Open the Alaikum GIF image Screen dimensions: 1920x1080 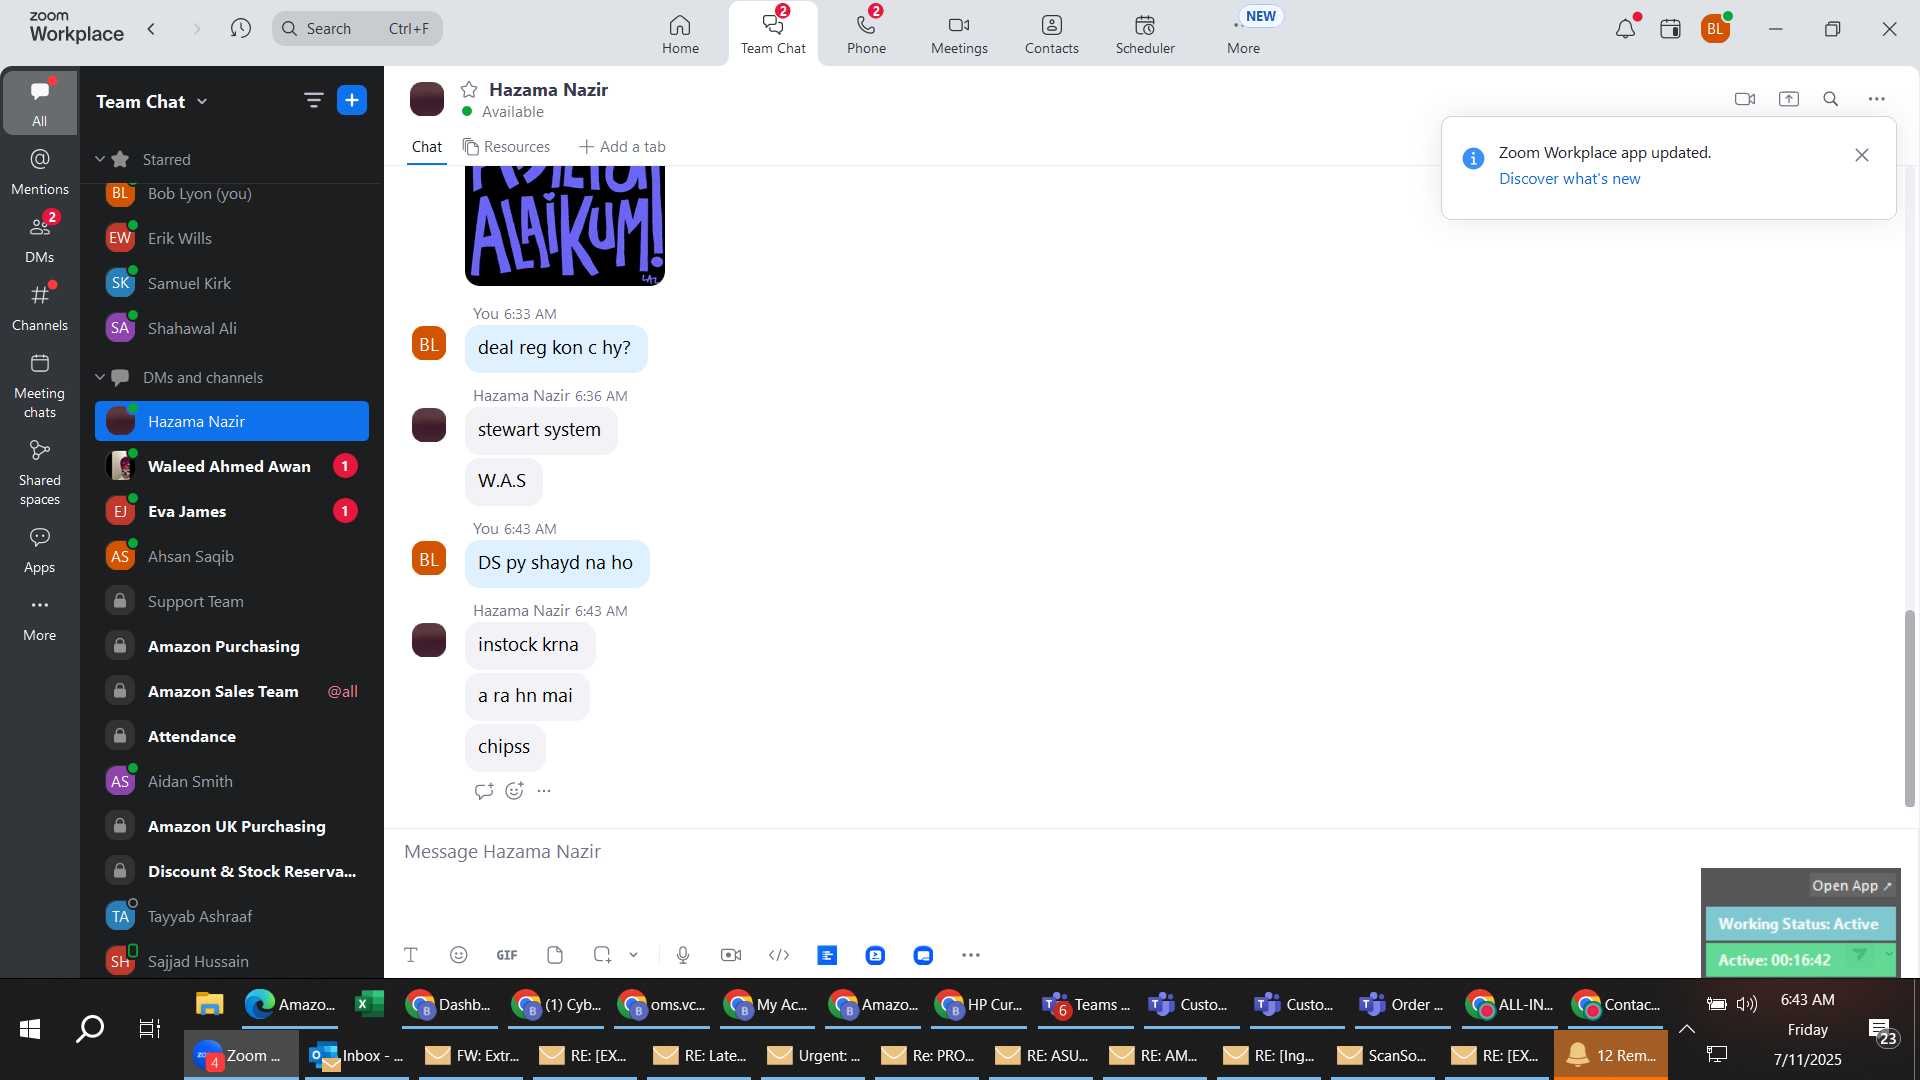pos(565,226)
